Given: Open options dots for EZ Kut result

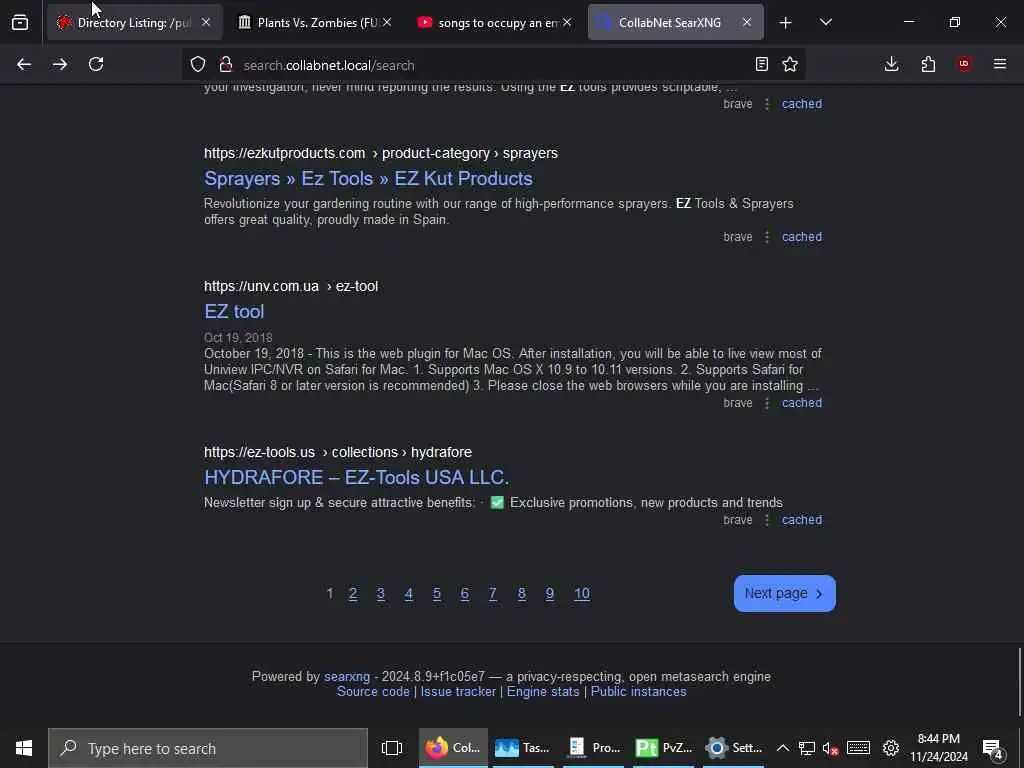Looking at the screenshot, I should pyautogui.click(x=767, y=236).
